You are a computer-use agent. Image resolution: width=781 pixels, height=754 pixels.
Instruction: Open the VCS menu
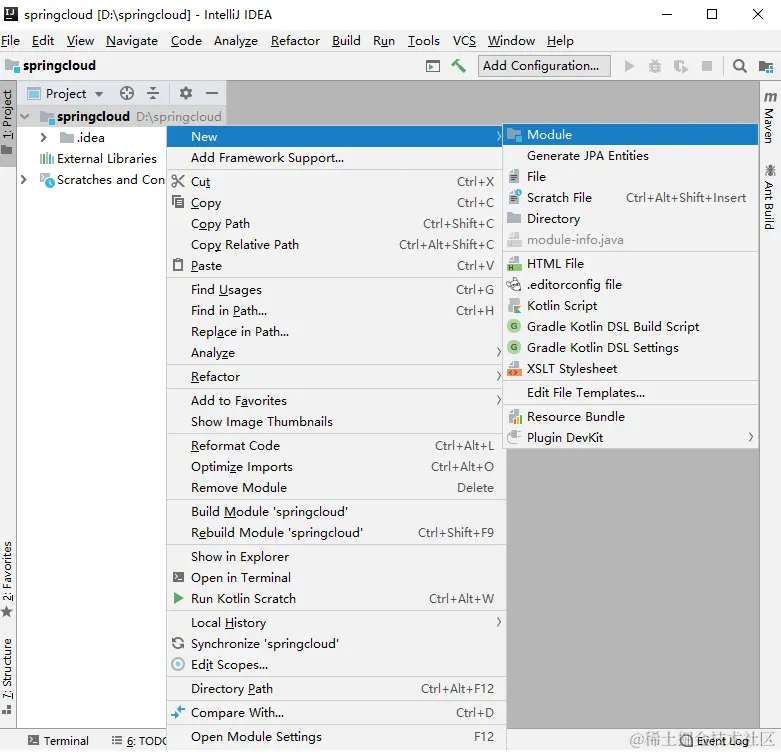click(464, 40)
